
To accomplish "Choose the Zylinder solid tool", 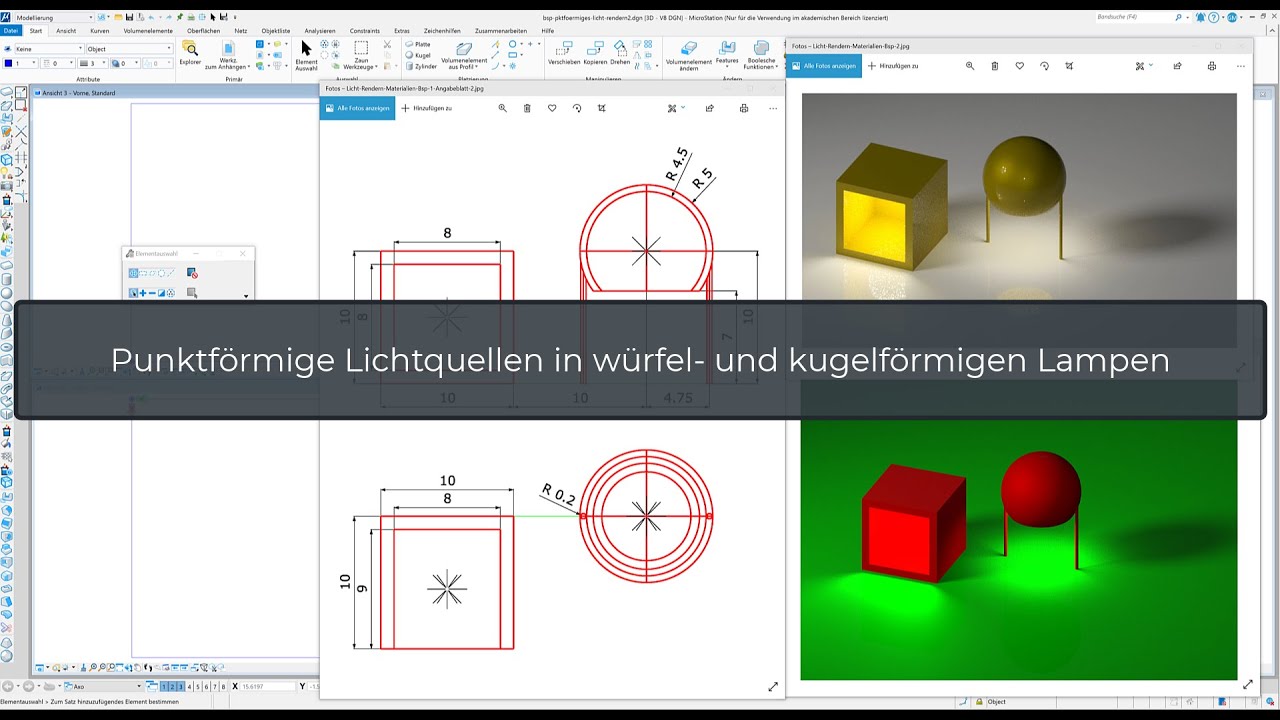I will (421, 66).
